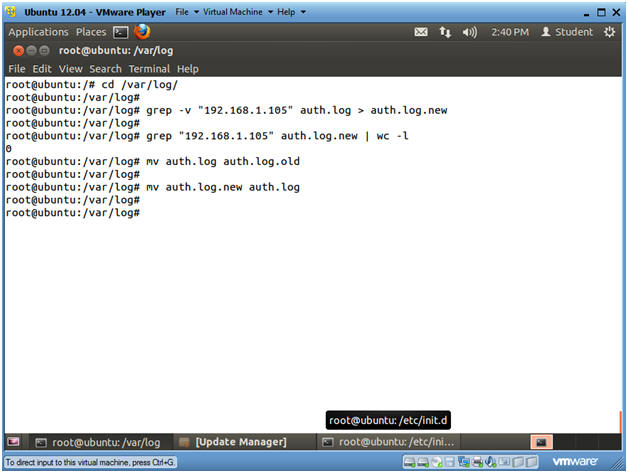Screen dimensions: 628x473
Task: Open the network connections indicator
Action: [445, 32]
